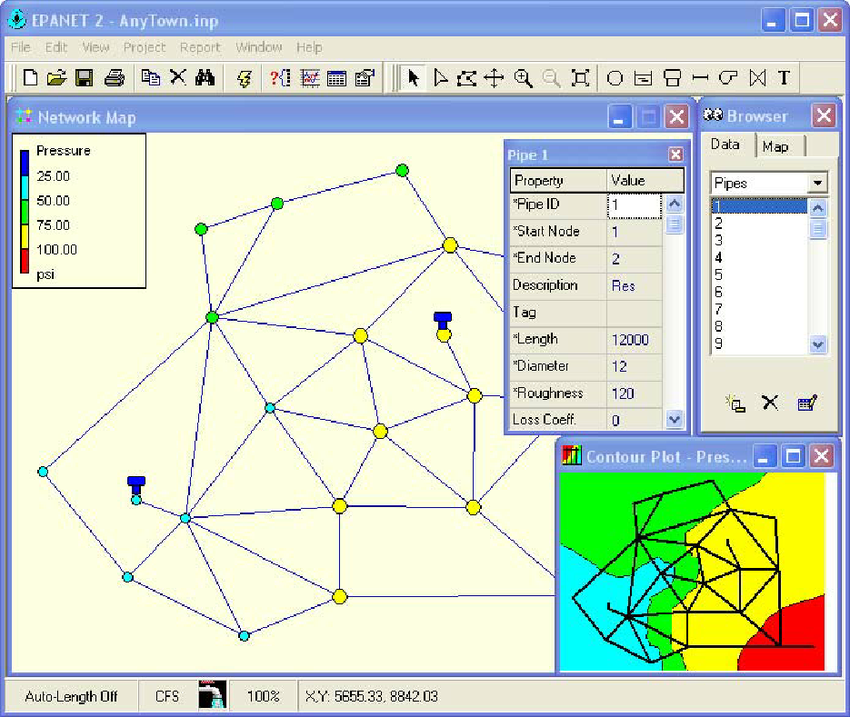The height and width of the screenshot is (717, 850).
Task: Click the 100% zoom level in status bar
Action: click(x=263, y=696)
